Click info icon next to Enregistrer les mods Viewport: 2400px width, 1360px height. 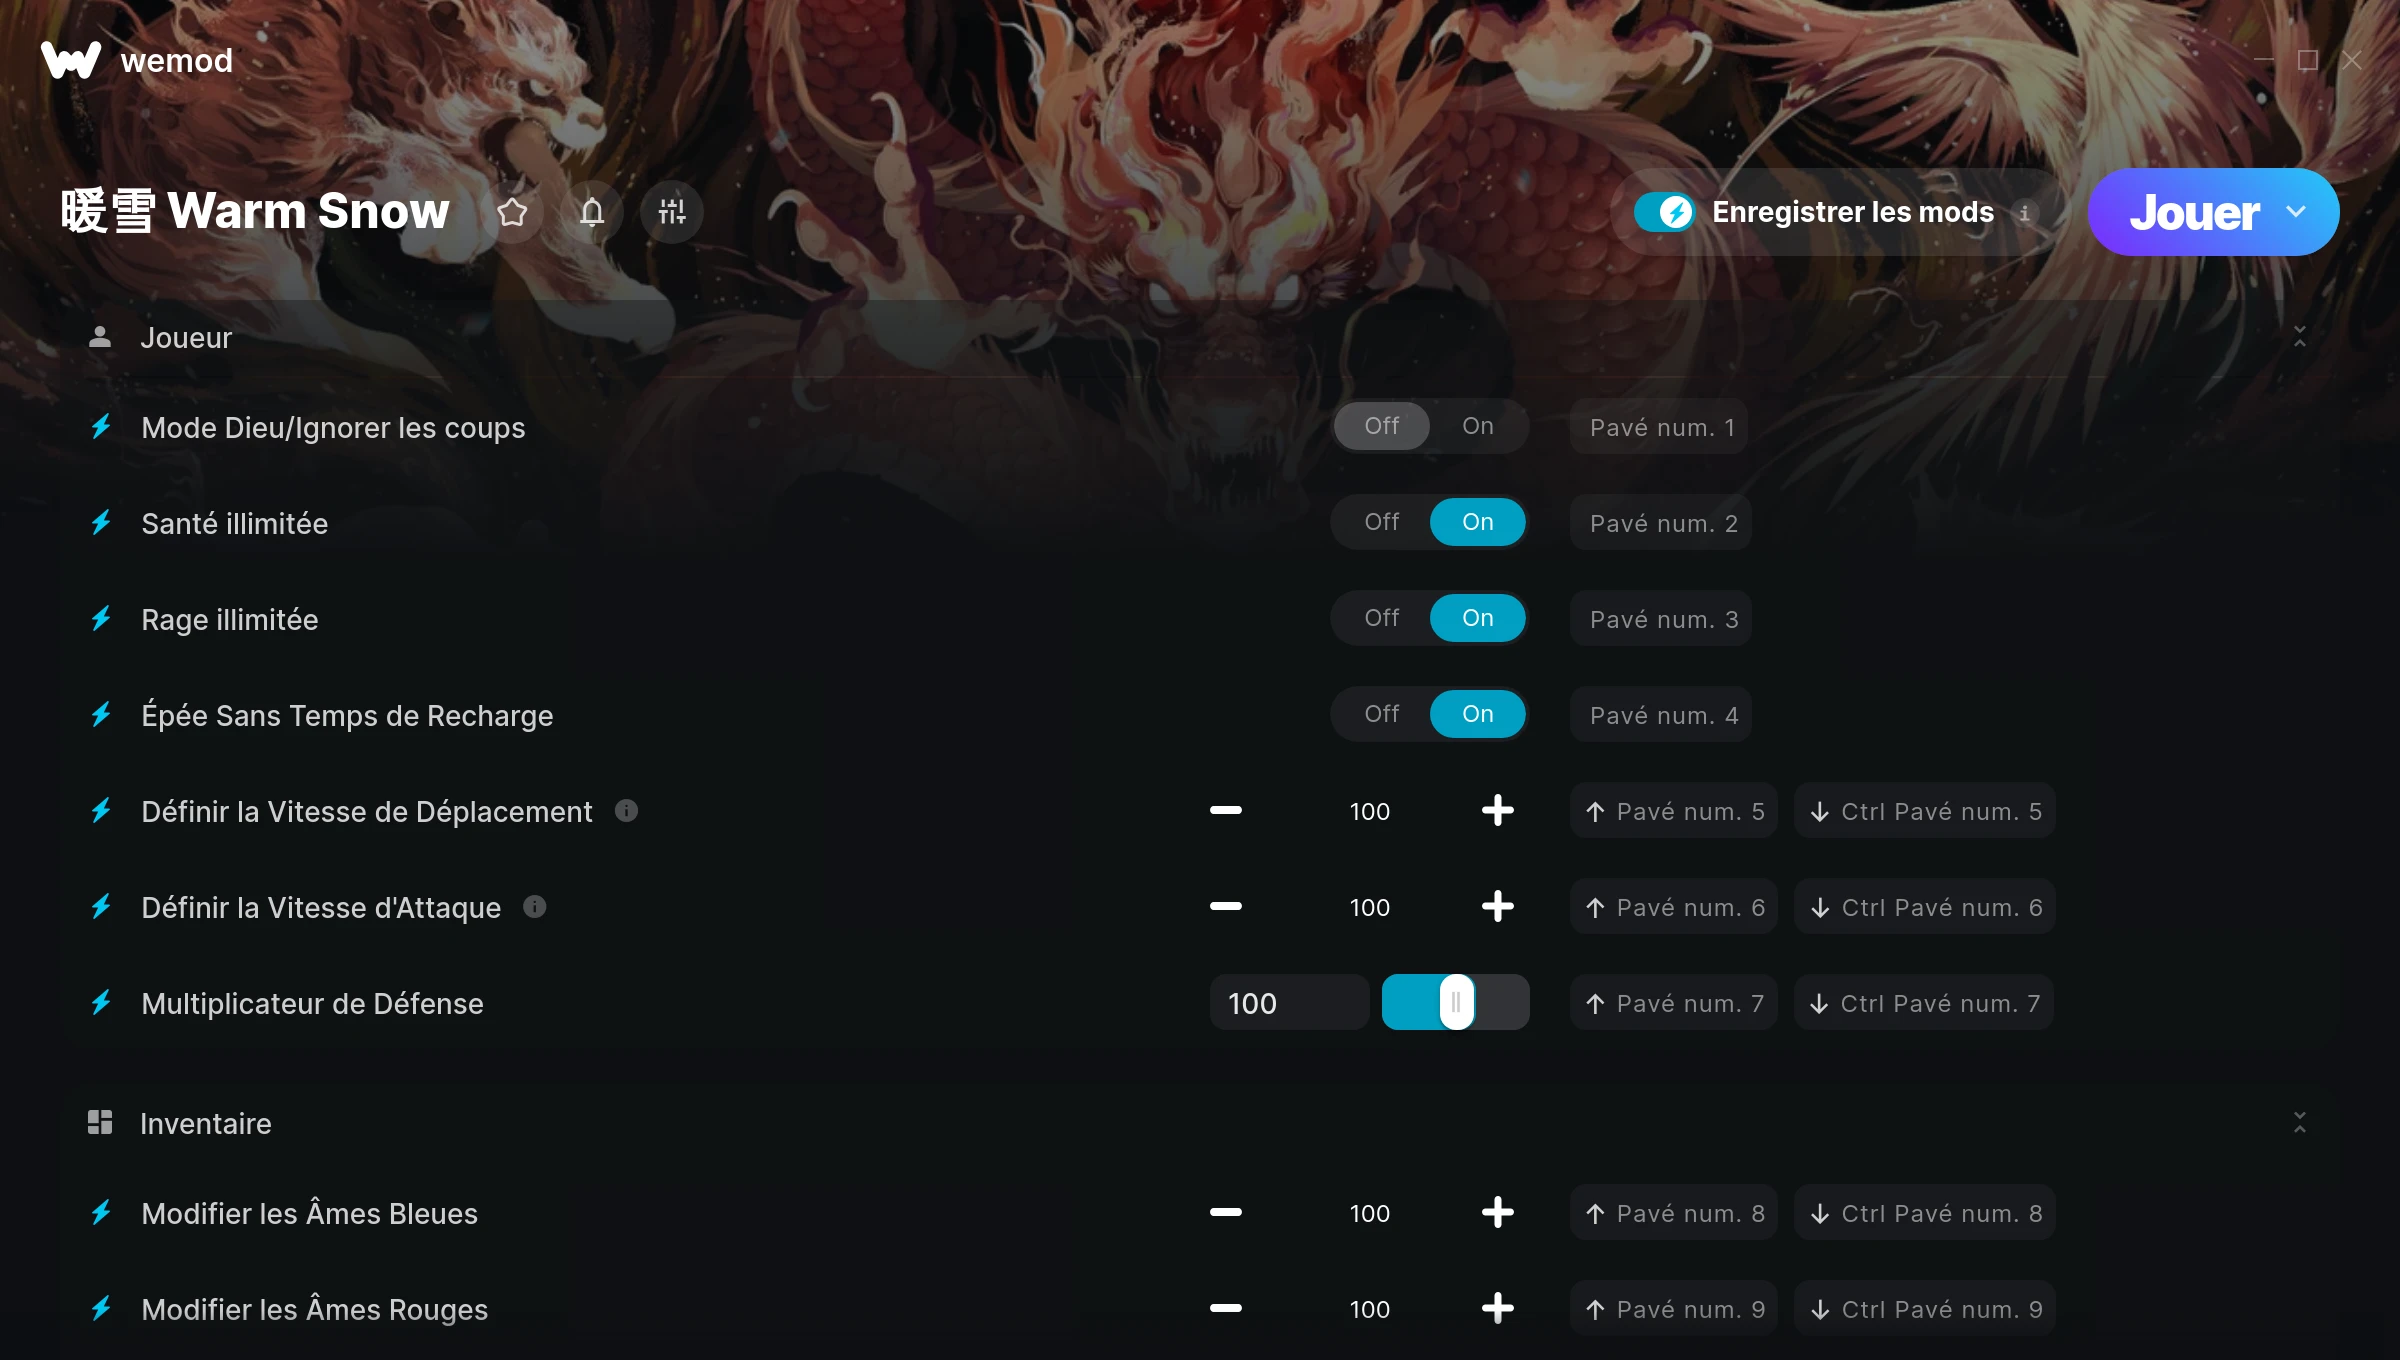[x=2024, y=213]
